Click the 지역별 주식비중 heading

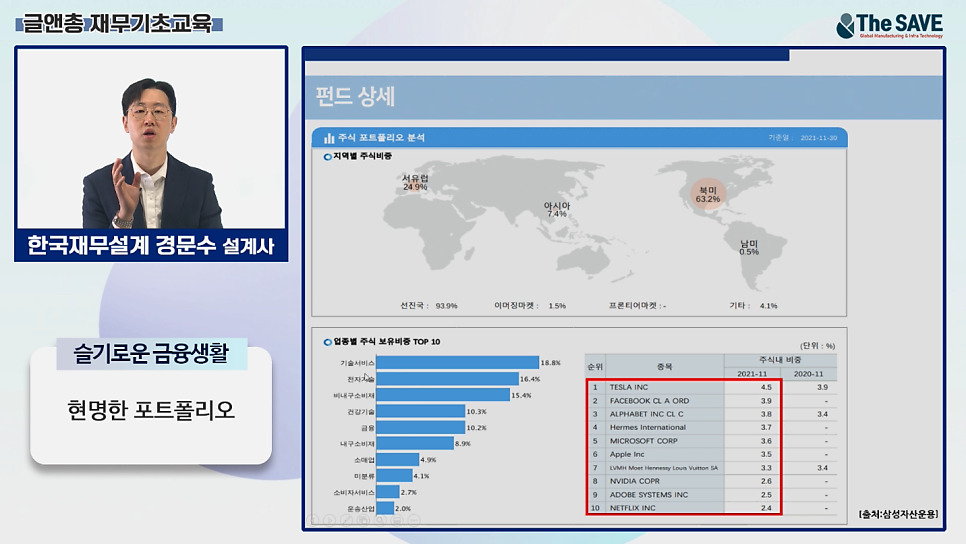pyautogui.click(x=362, y=156)
